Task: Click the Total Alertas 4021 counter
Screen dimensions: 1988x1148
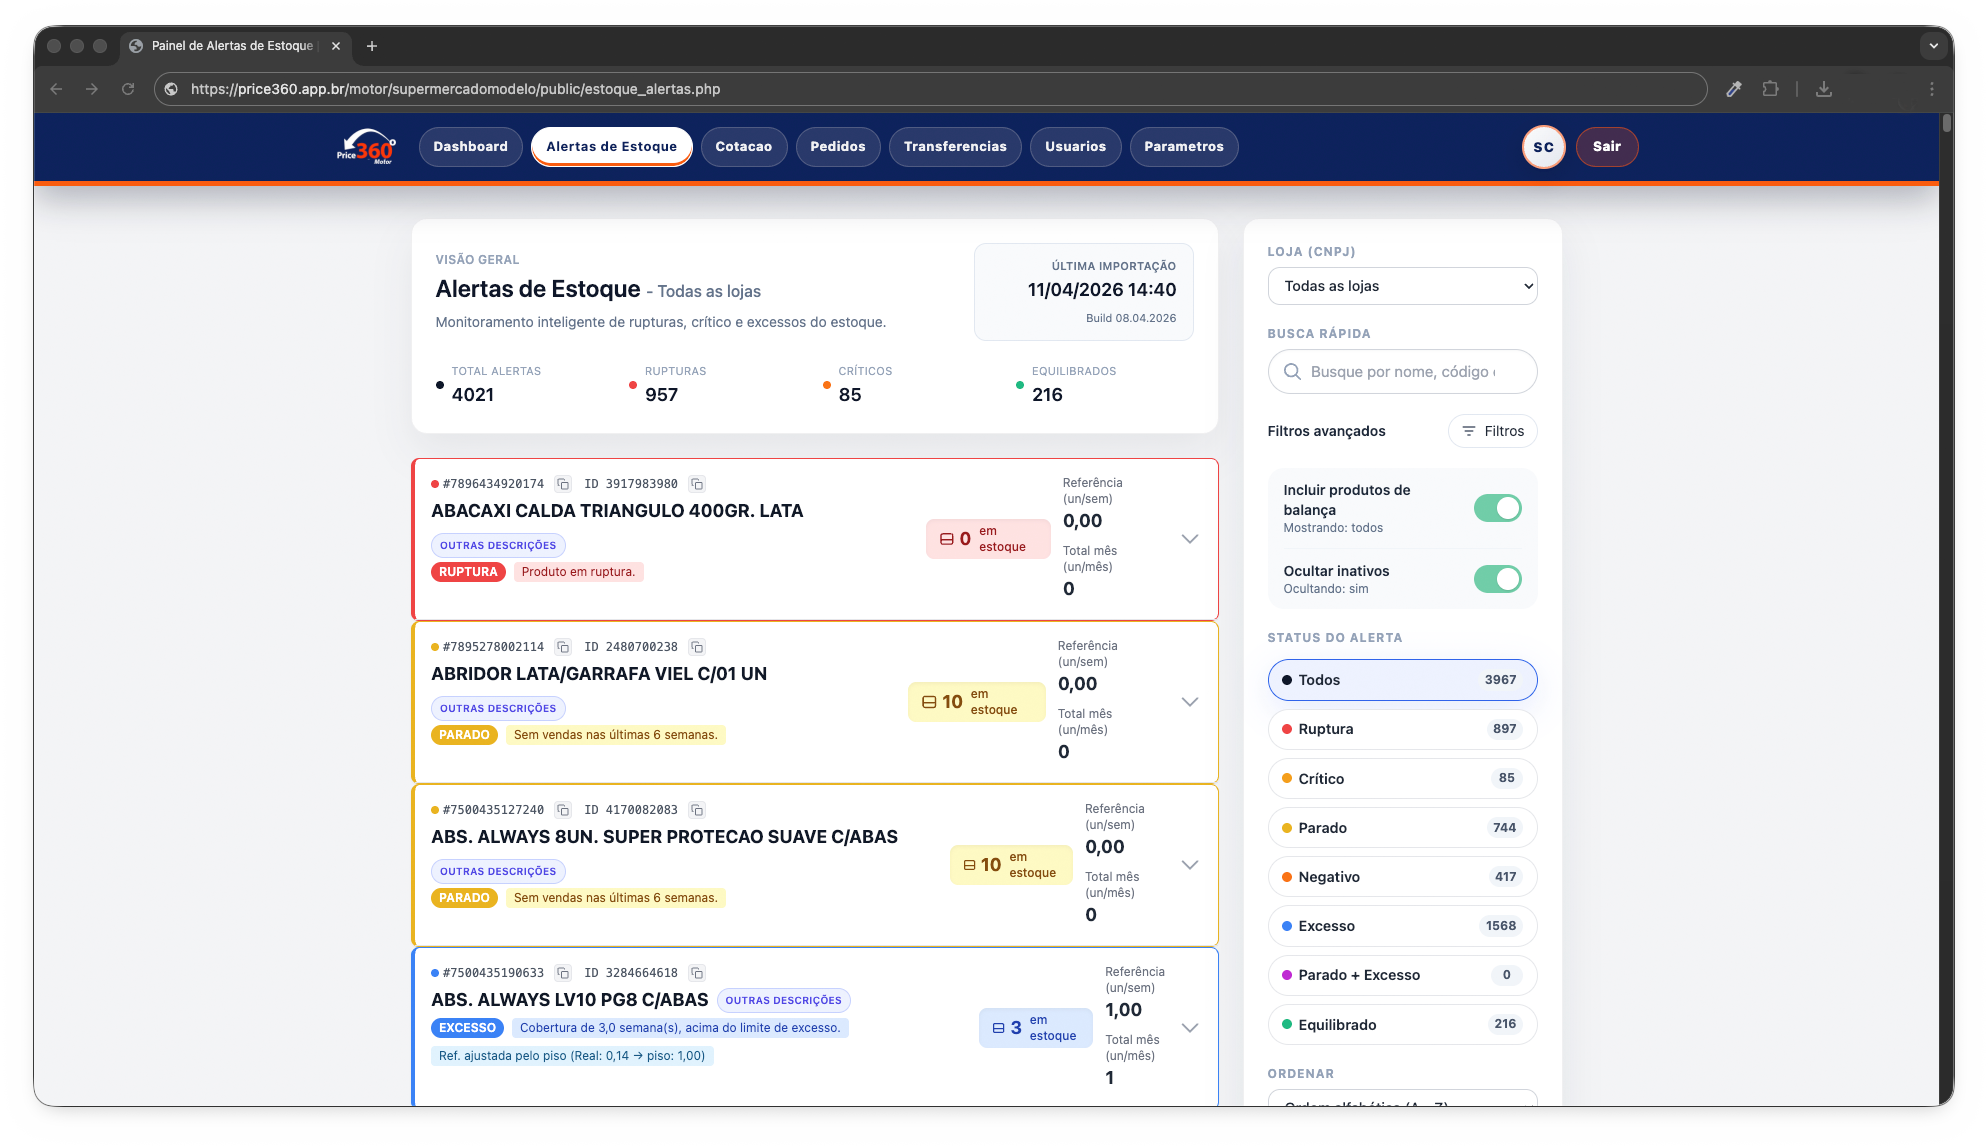Action: [488, 385]
